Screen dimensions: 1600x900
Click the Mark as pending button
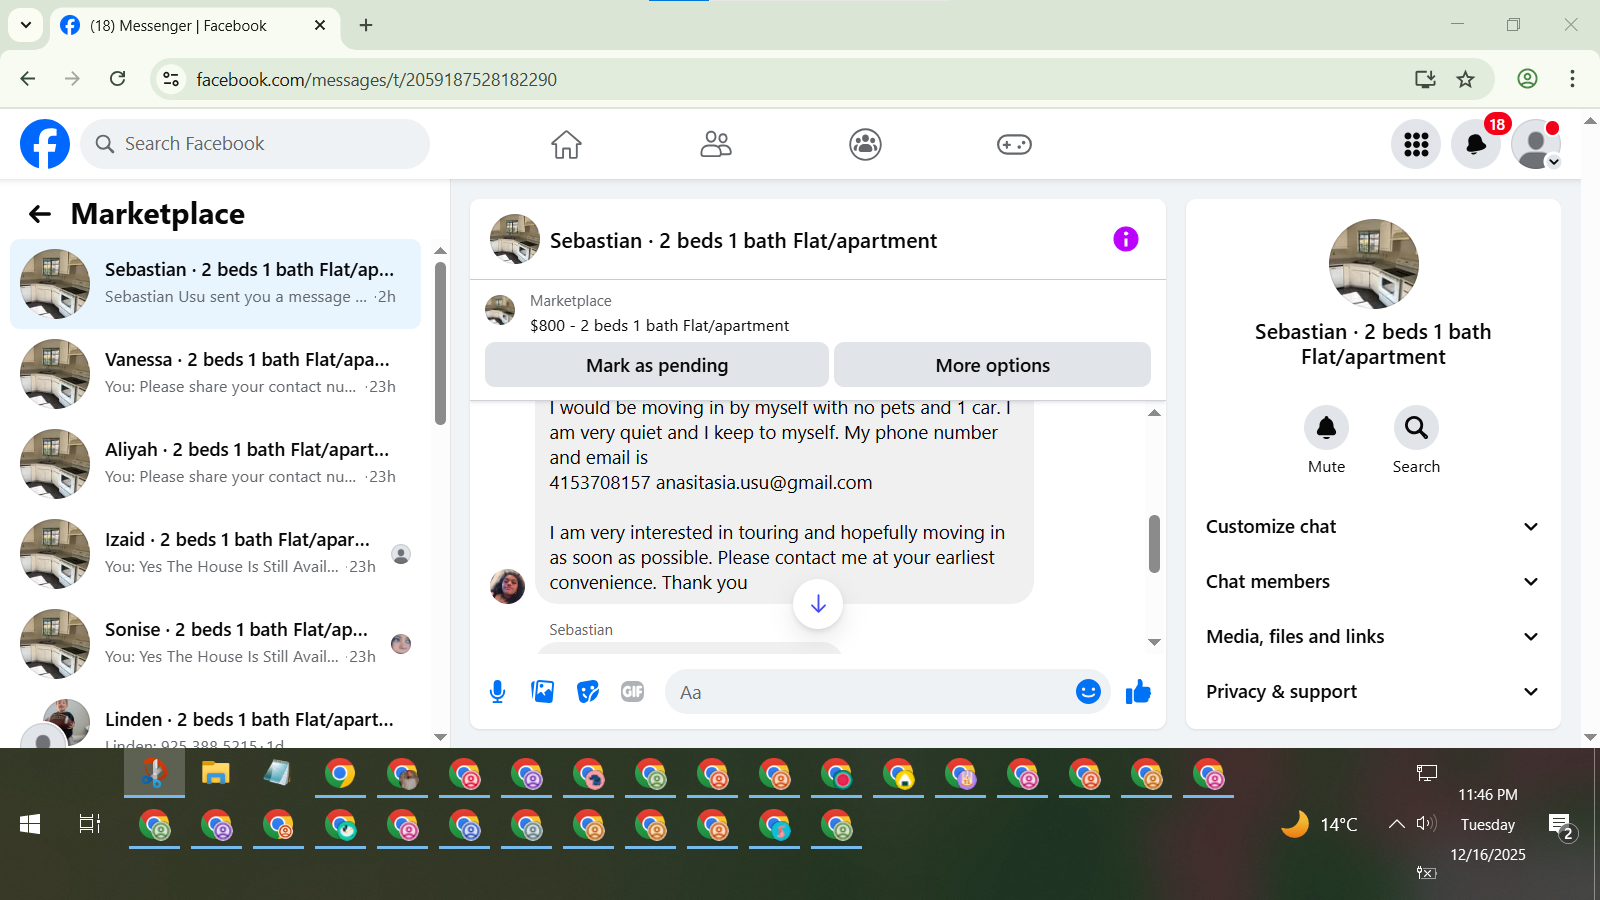657,365
